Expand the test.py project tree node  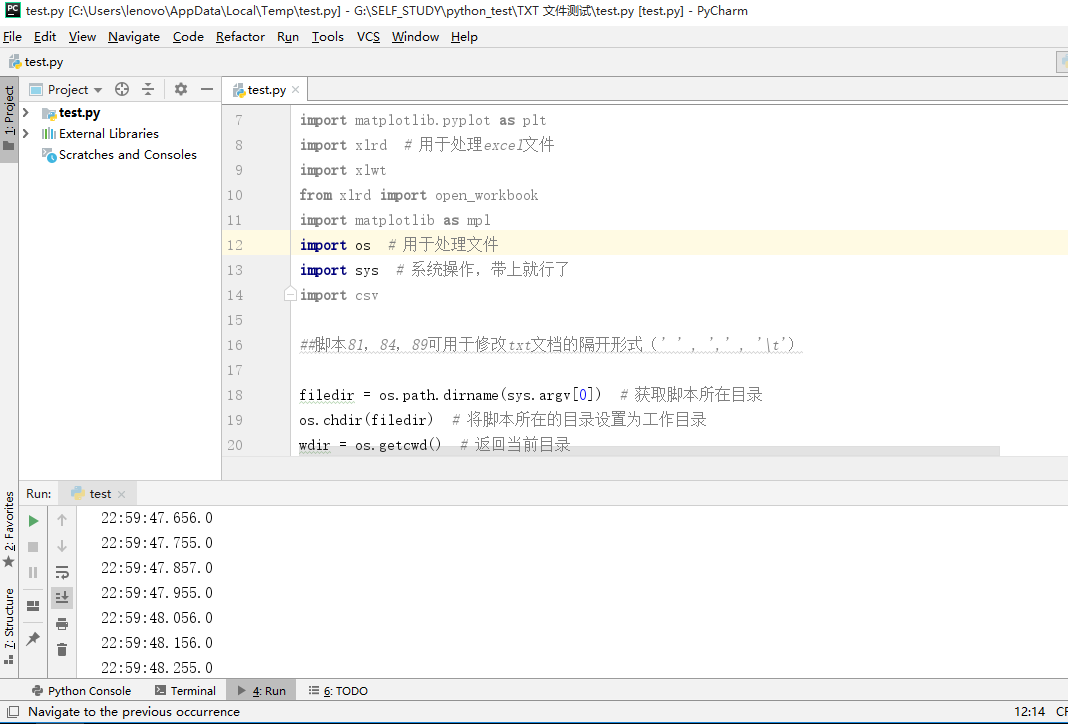coord(26,112)
